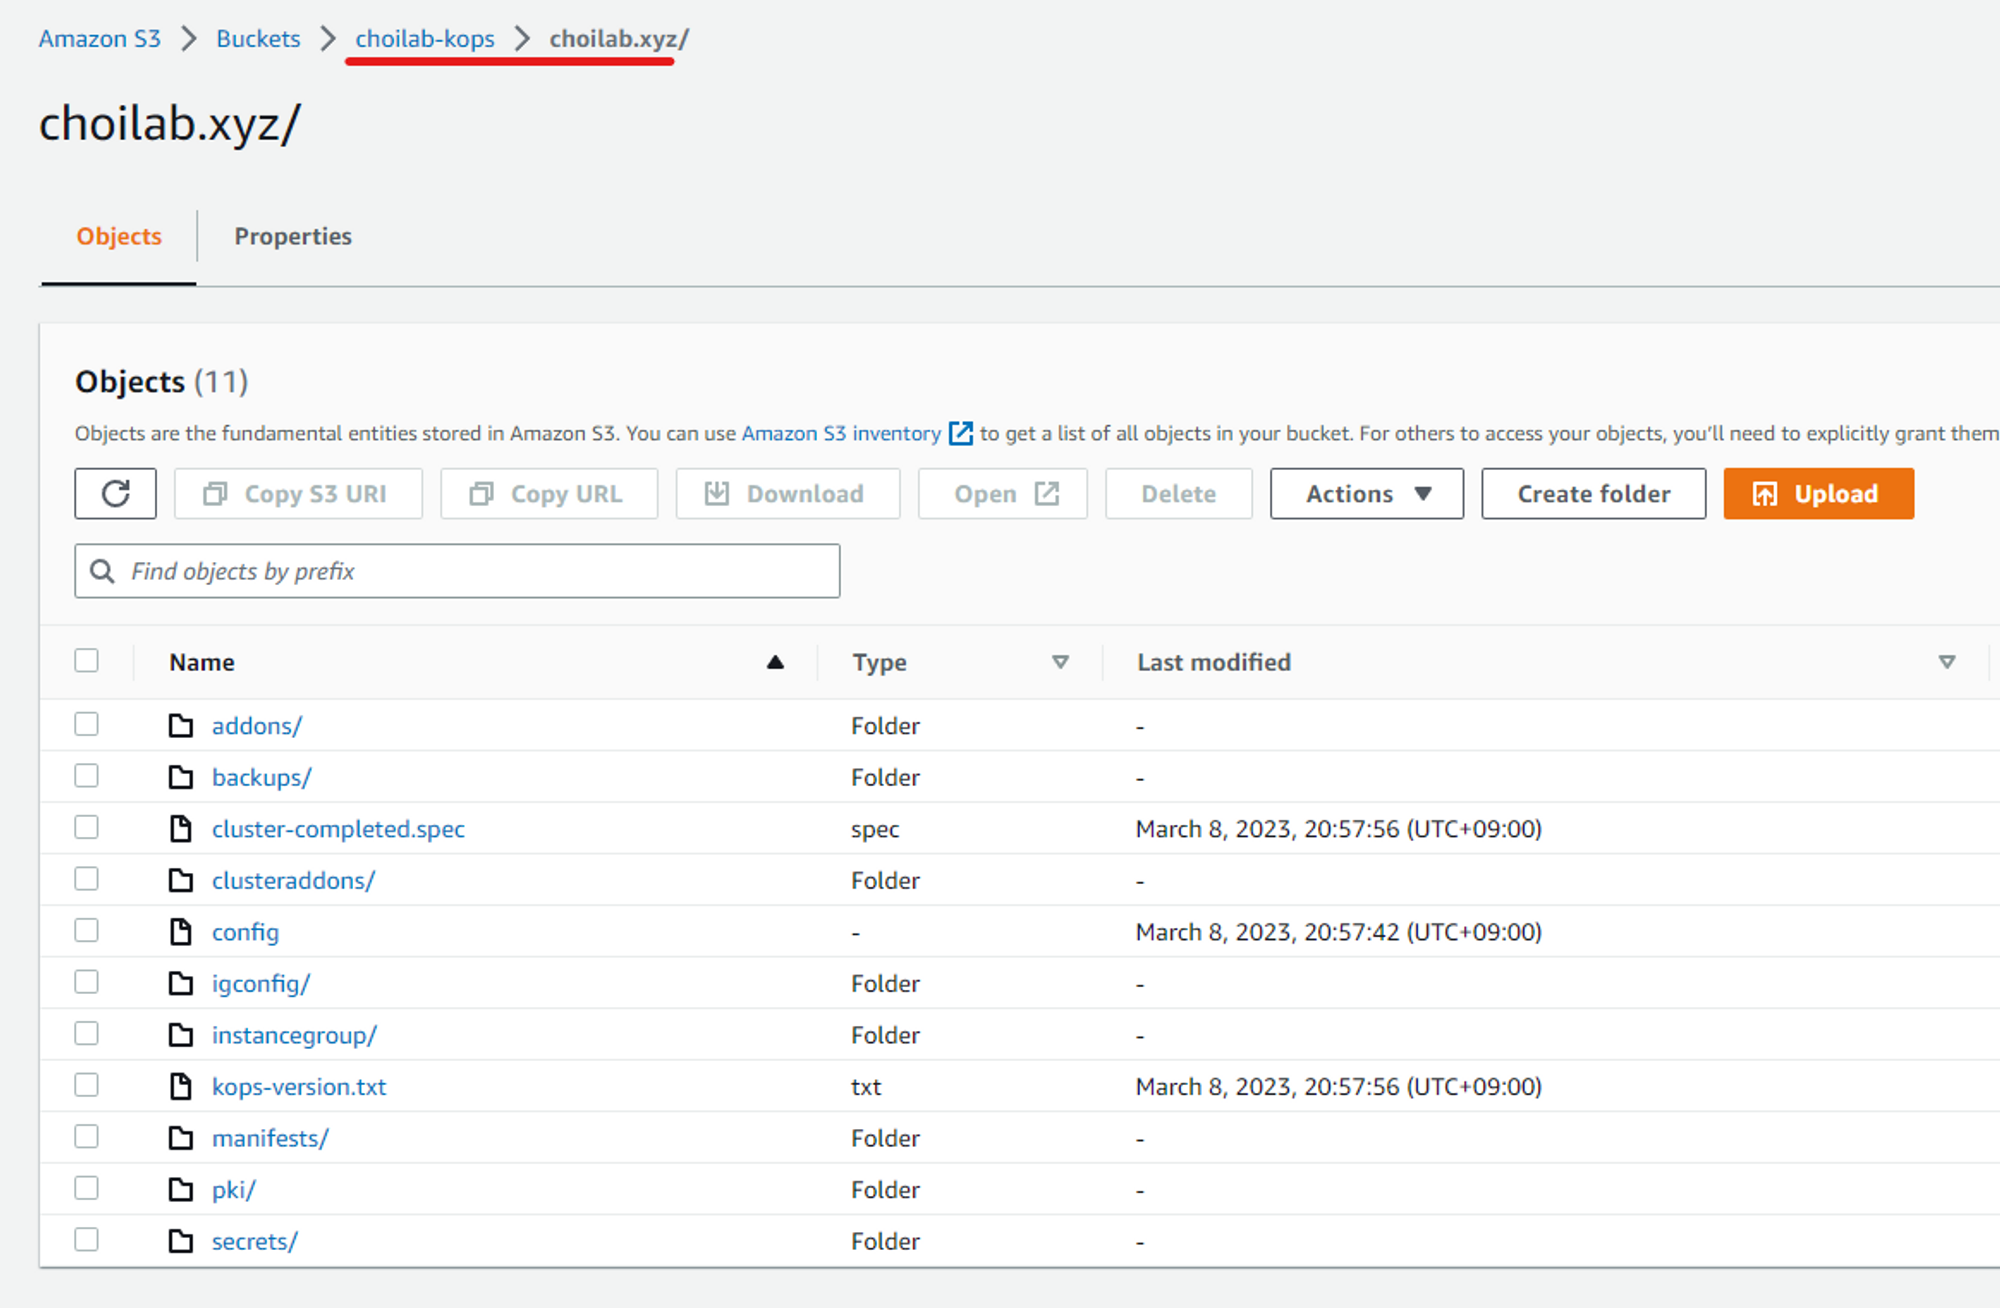Open the manifests/ folder link
Image resolution: width=2000 pixels, height=1308 pixels.
(270, 1138)
